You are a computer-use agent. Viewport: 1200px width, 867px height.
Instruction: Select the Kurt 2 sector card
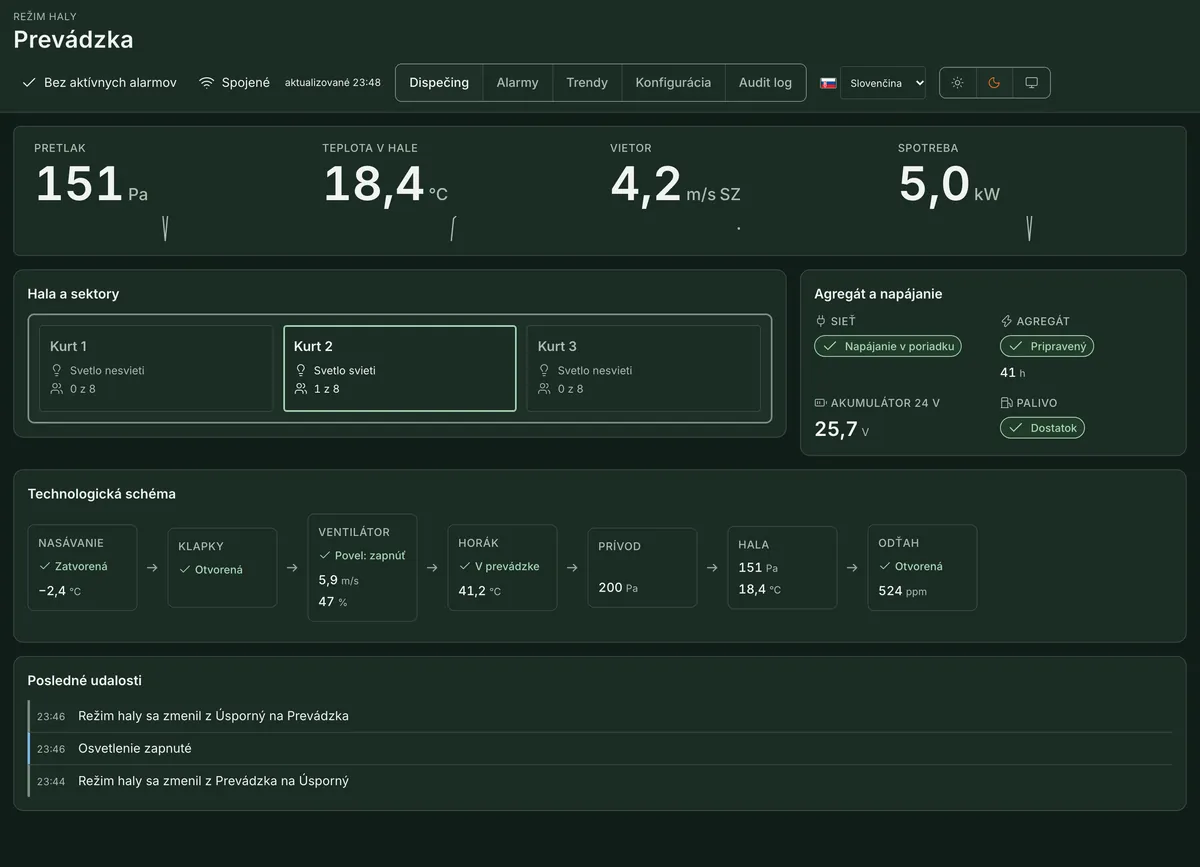coord(400,368)
